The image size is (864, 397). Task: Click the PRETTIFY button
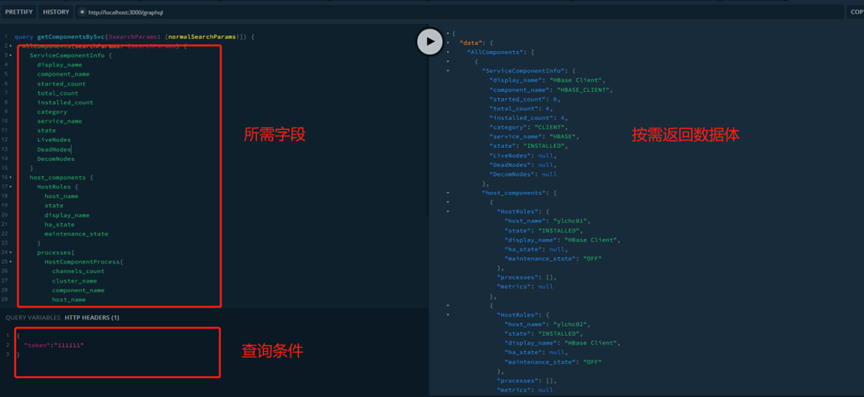19,12
